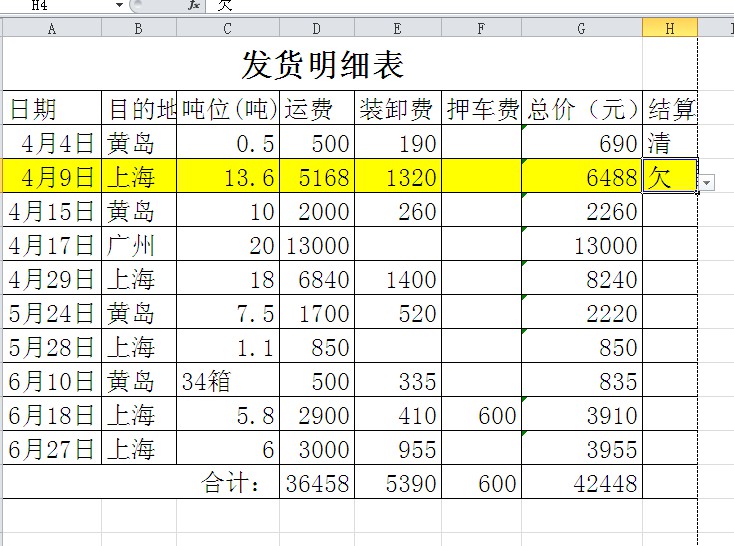Select the destination cell 广州
Screen dimensions: 734x546
click(x=139, y=244)
